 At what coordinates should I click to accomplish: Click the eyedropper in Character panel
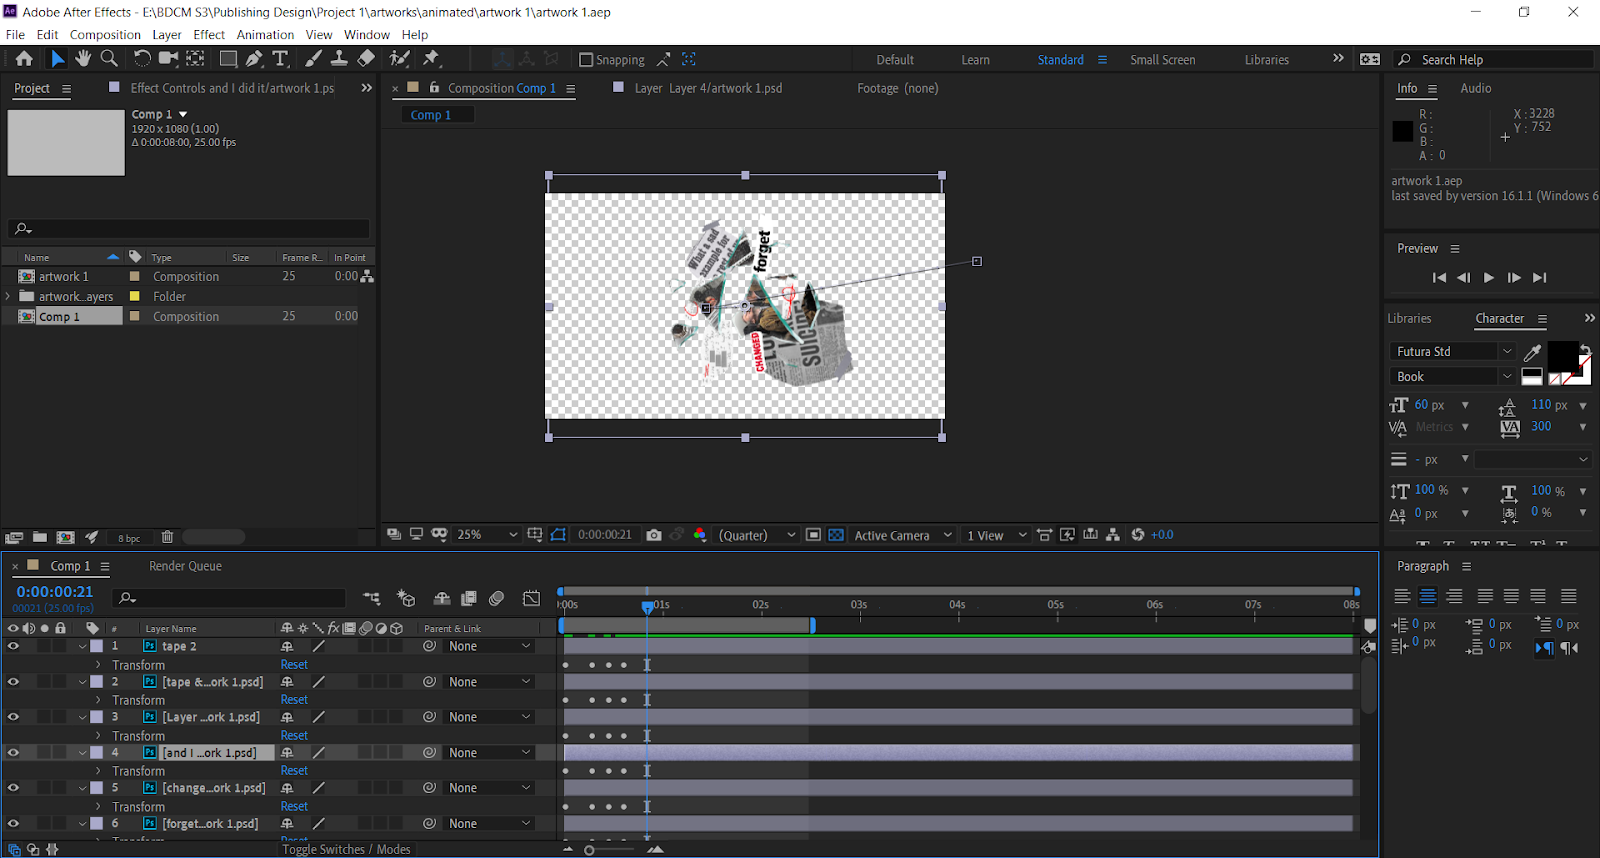click(x=1532, y=352)
